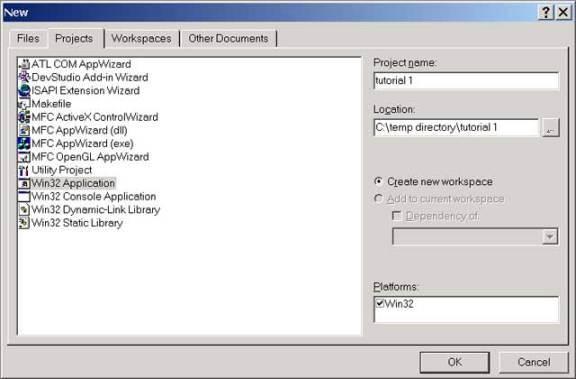Switch to the Workspaces tab

(x=141, y=39)
